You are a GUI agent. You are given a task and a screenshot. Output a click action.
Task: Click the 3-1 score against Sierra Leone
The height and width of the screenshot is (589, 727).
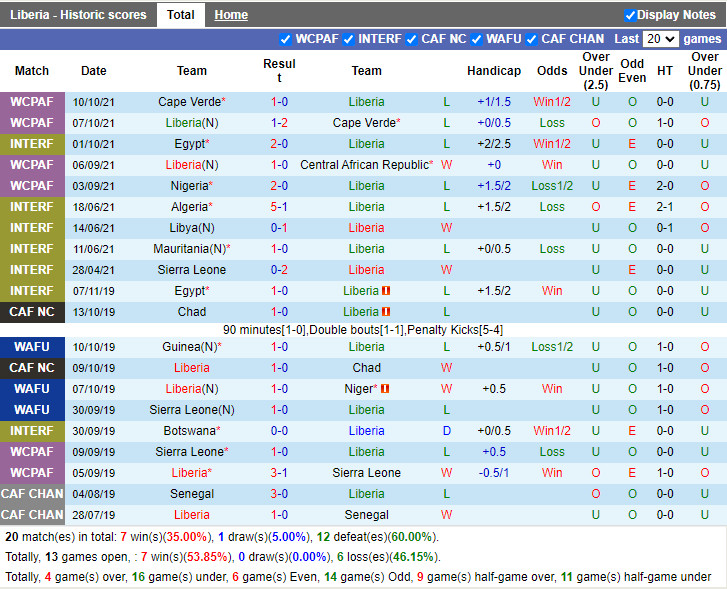279,473
